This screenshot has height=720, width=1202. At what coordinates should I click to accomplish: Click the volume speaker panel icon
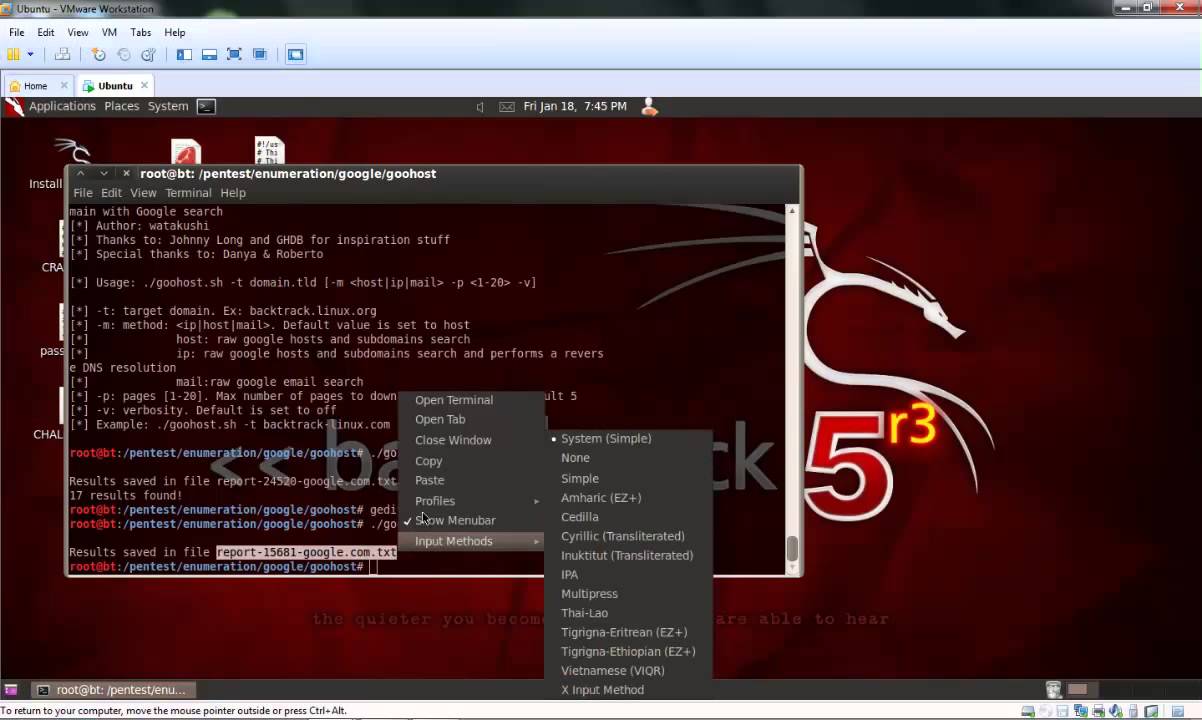480,107
